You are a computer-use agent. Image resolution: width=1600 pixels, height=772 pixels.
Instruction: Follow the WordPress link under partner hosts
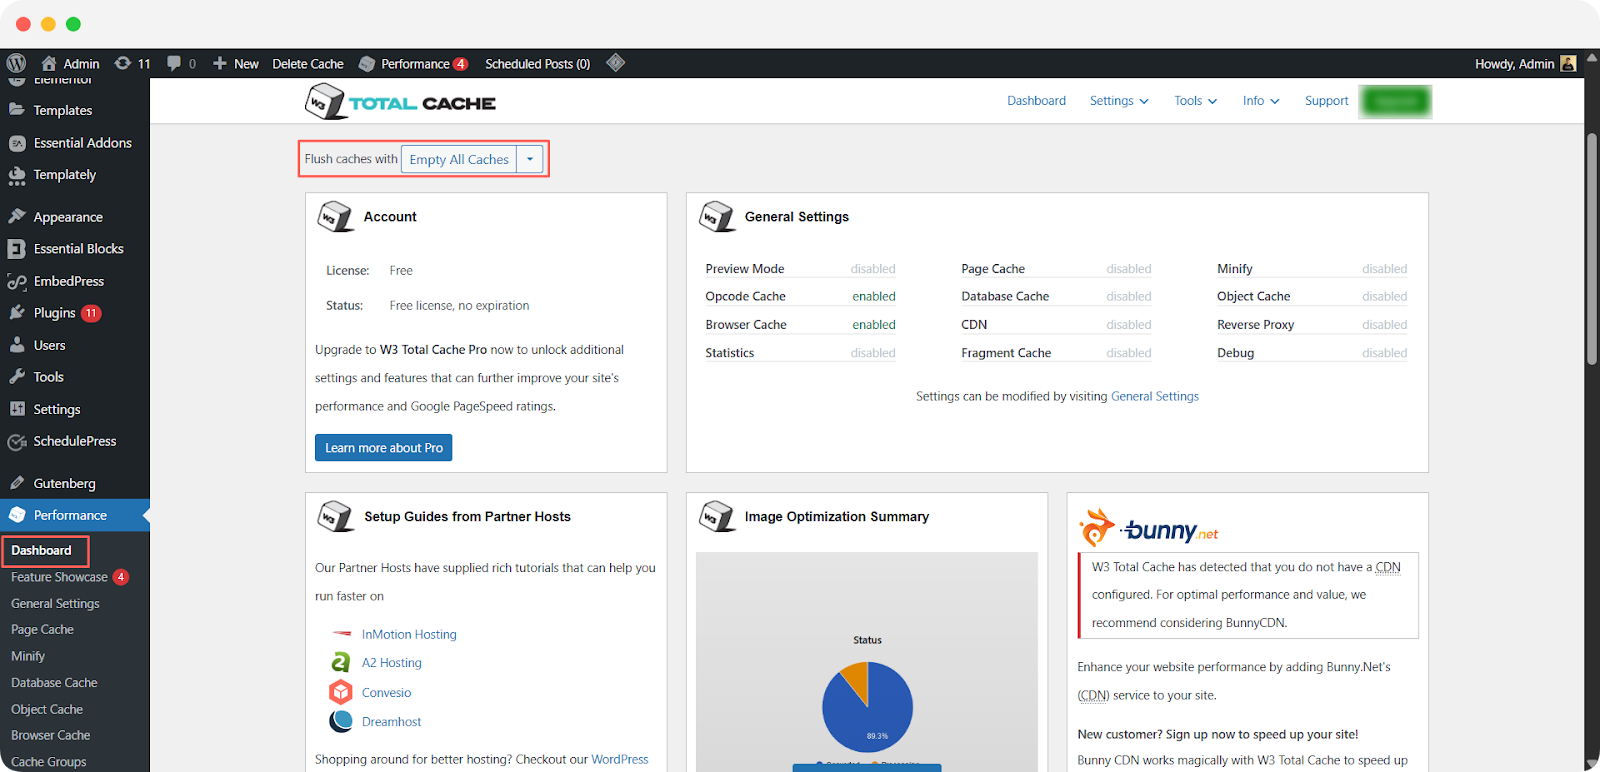pos(620,759)
